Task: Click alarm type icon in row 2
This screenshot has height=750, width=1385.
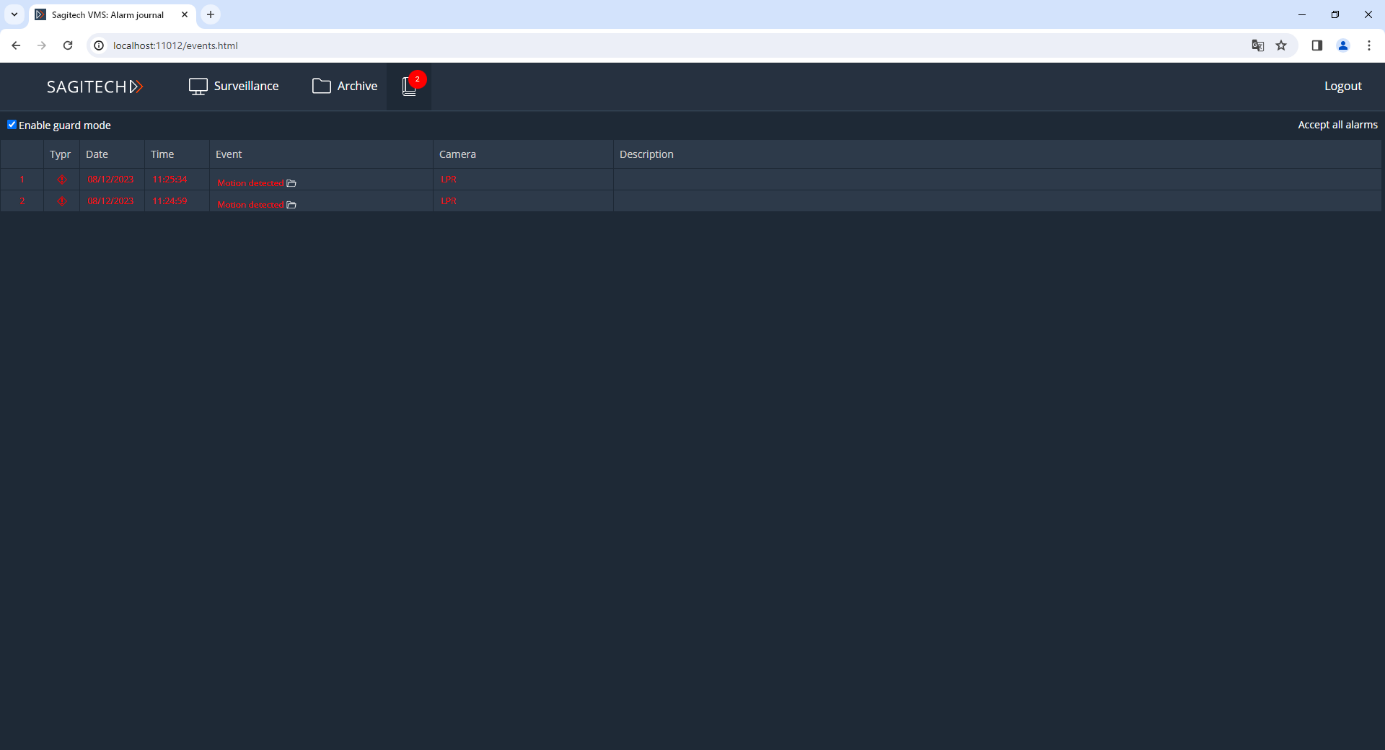Action: tap(61, 201)
